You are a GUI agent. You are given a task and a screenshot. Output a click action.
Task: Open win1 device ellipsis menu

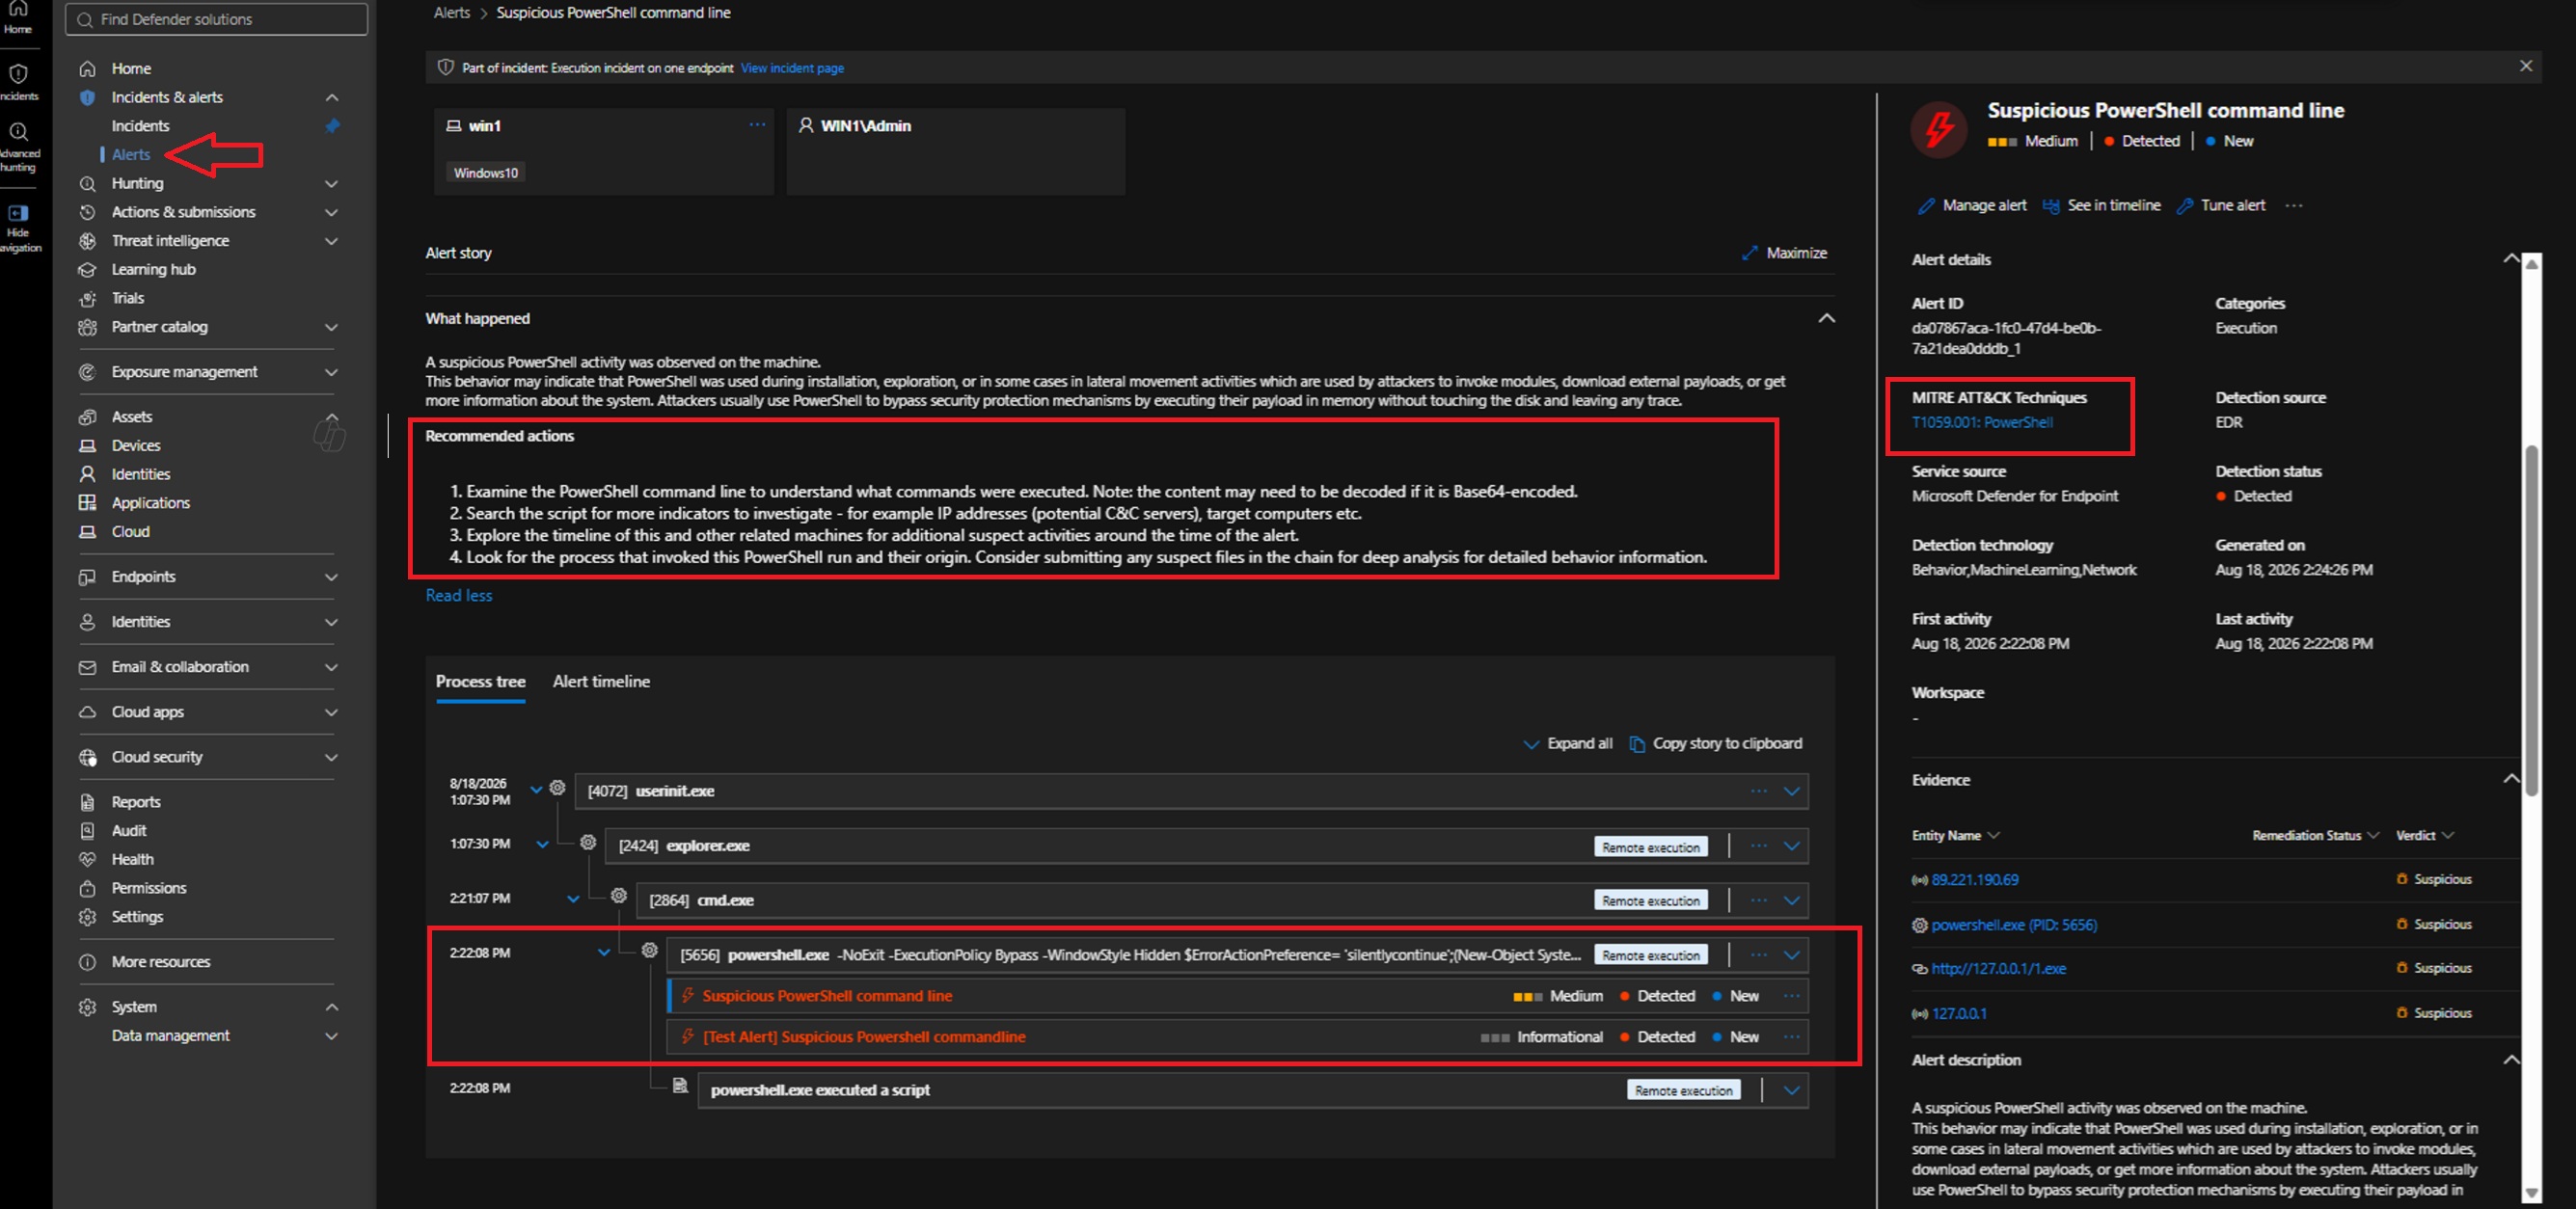click(757, 125)
